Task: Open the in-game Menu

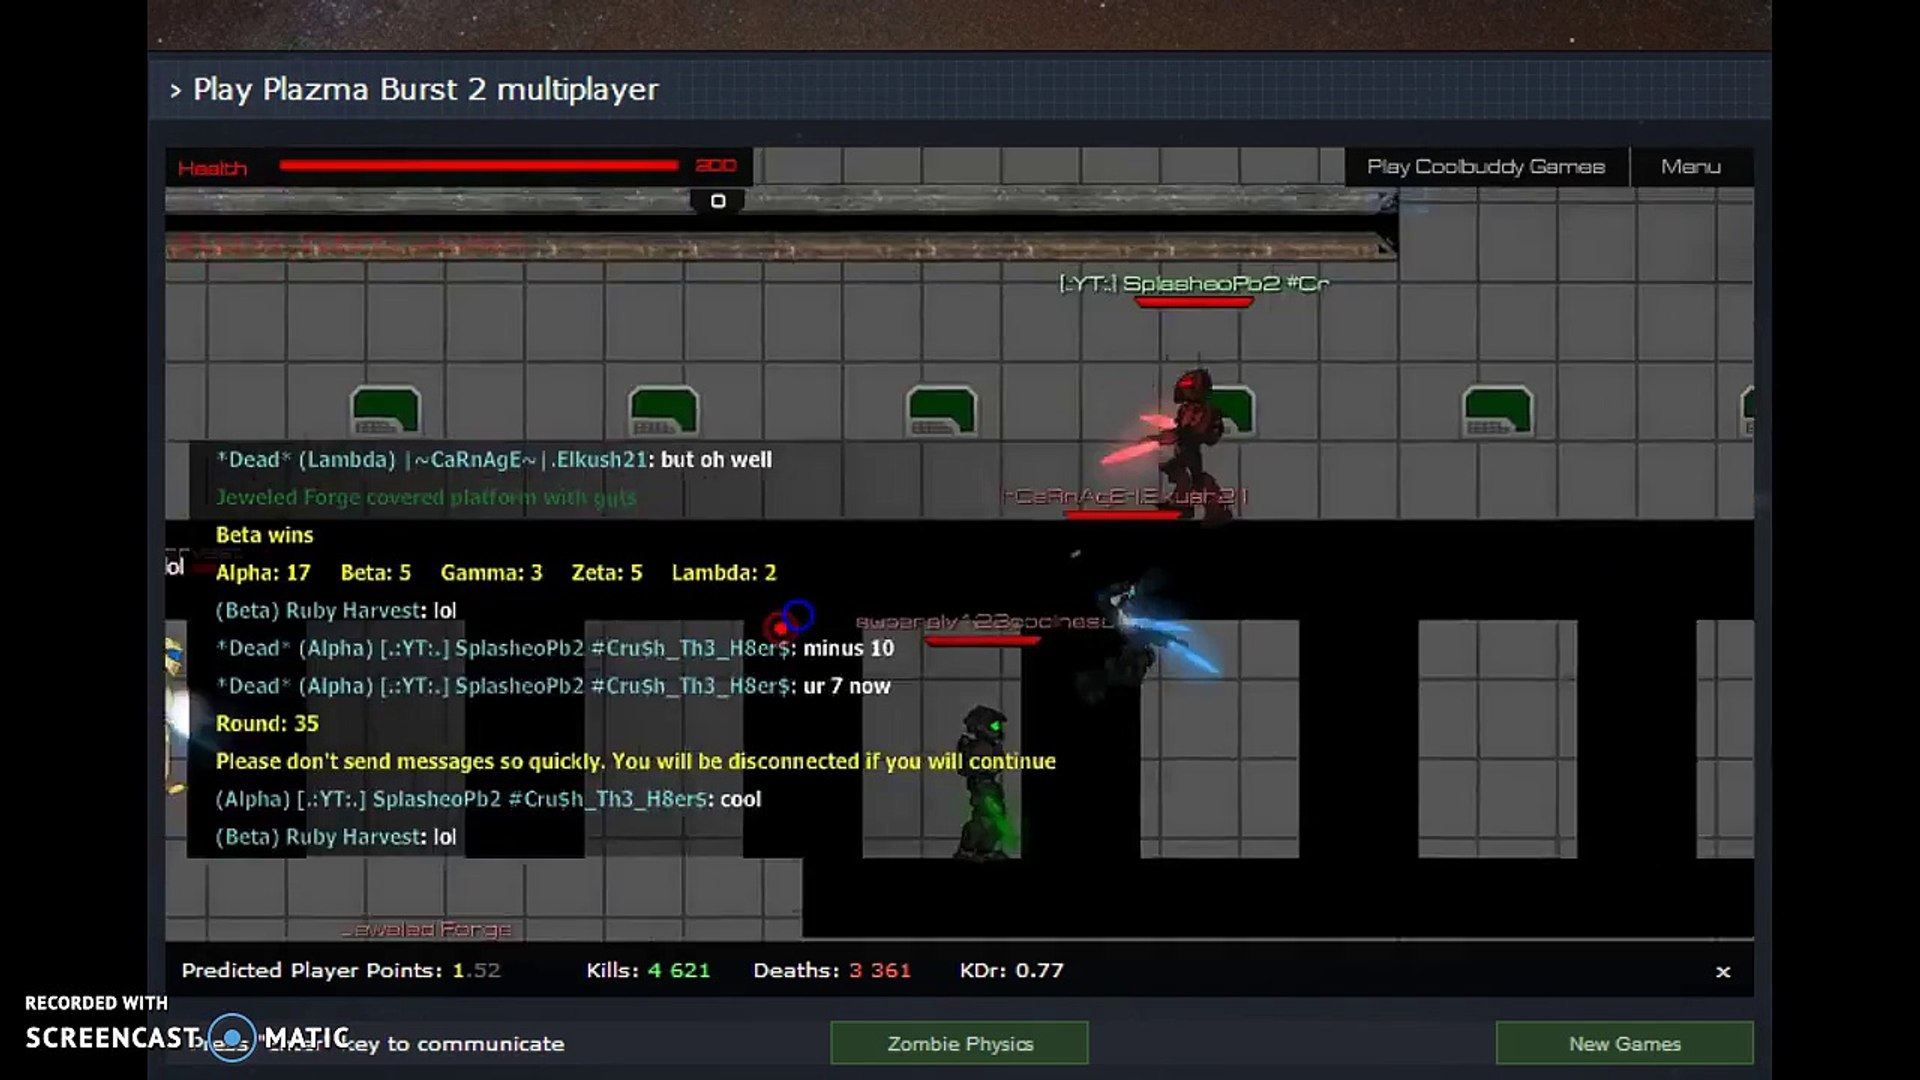Action: point(1690,167)
